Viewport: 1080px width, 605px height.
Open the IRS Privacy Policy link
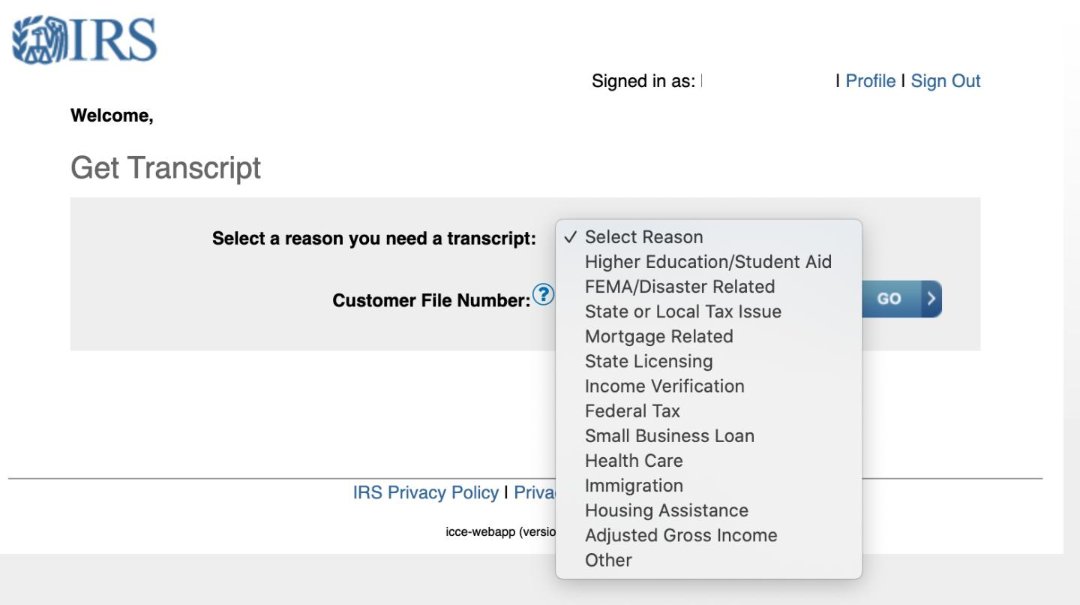(425, 493)
